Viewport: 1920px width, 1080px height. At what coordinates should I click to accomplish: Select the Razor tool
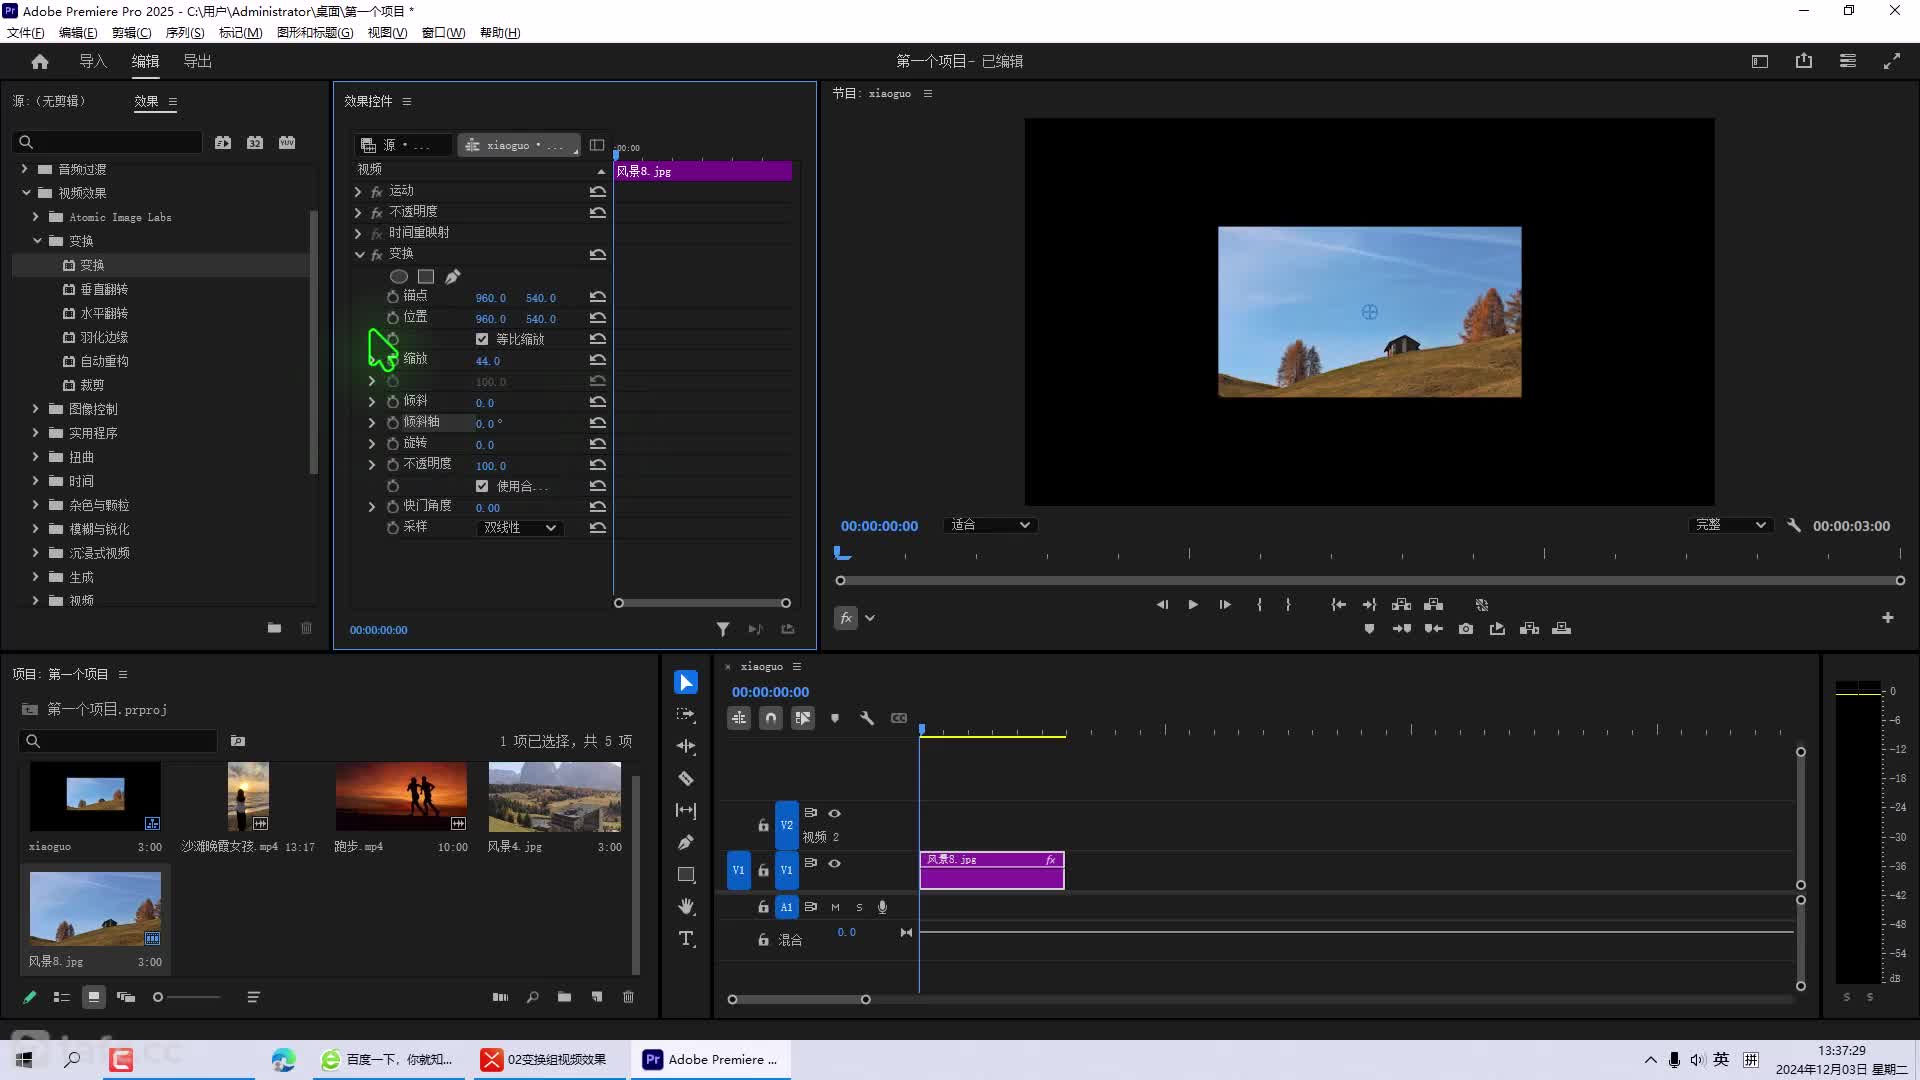686,778
